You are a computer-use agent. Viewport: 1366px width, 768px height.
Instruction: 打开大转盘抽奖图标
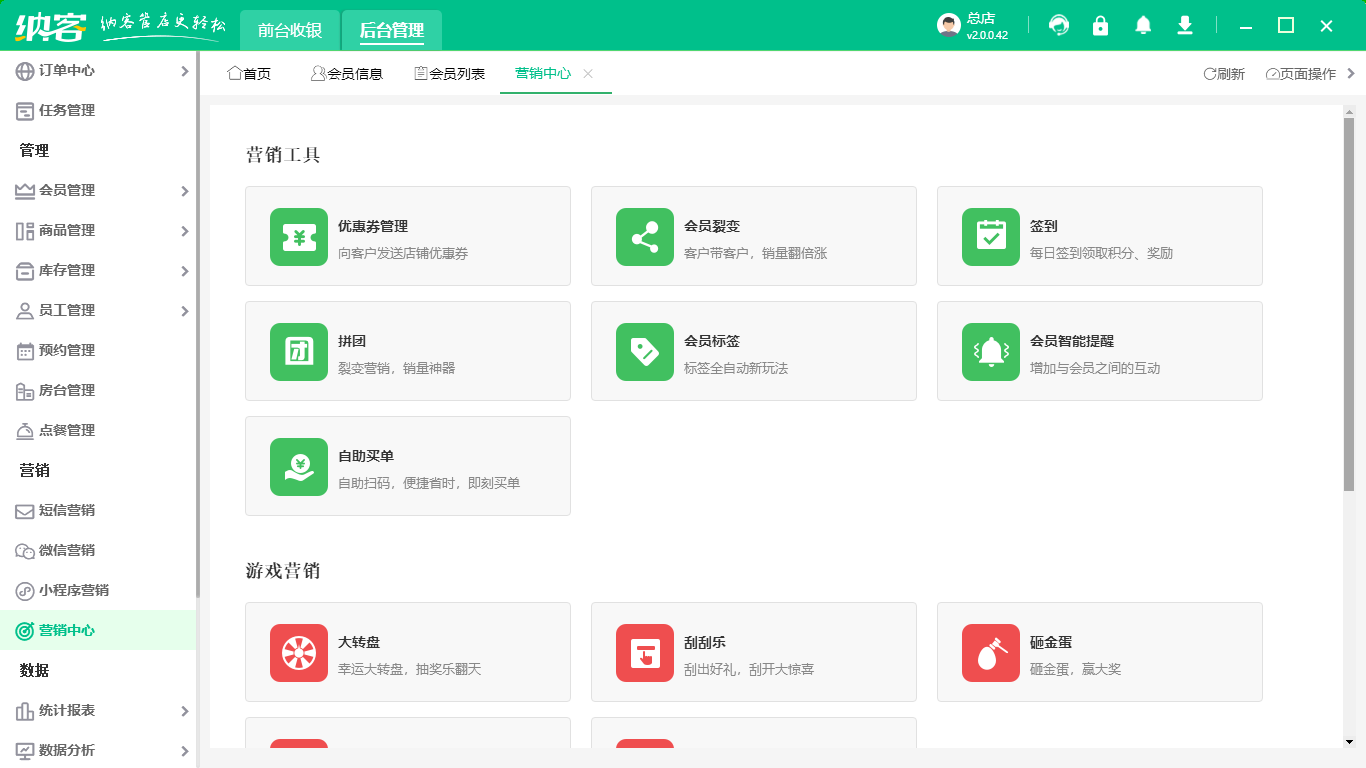(297, 652)
